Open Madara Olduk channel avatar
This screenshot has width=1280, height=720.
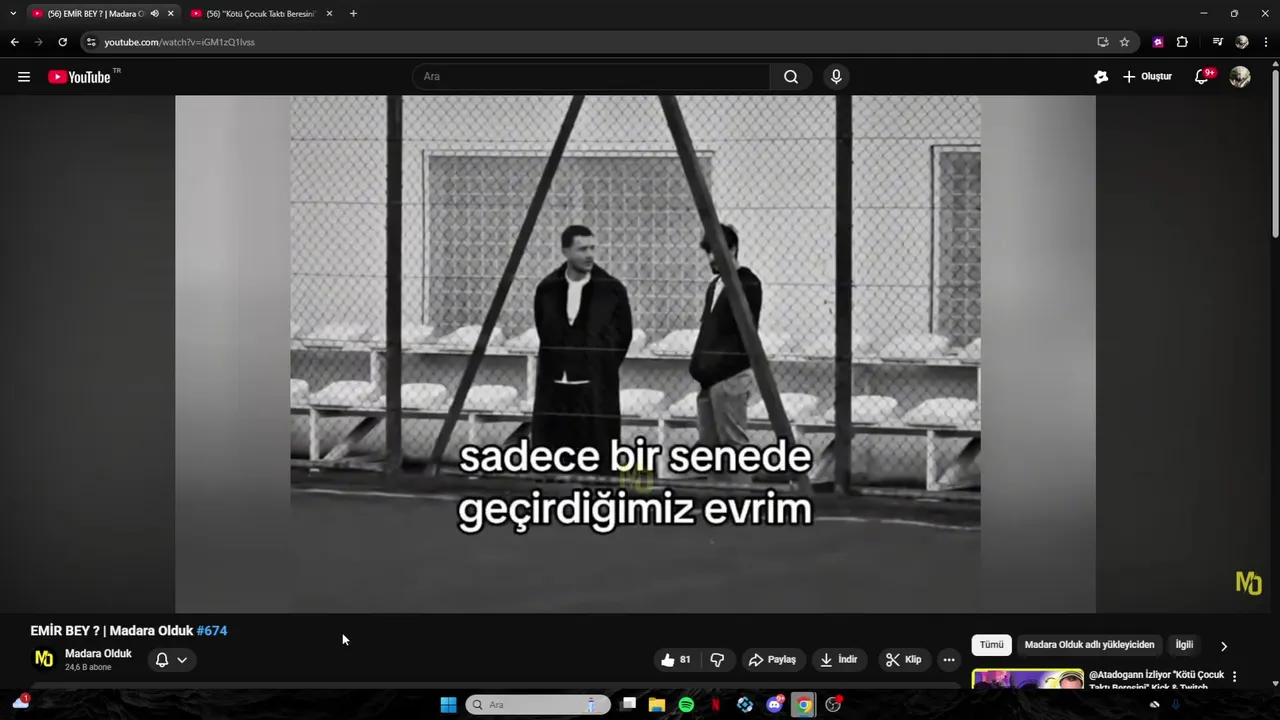point(44,659)
